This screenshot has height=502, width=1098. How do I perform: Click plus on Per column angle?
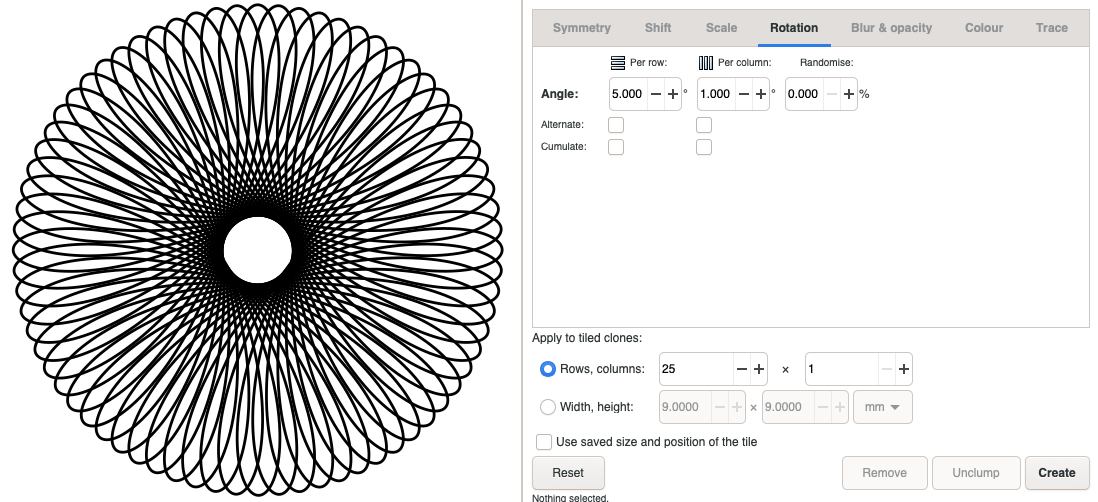click(x=760, y=94)
